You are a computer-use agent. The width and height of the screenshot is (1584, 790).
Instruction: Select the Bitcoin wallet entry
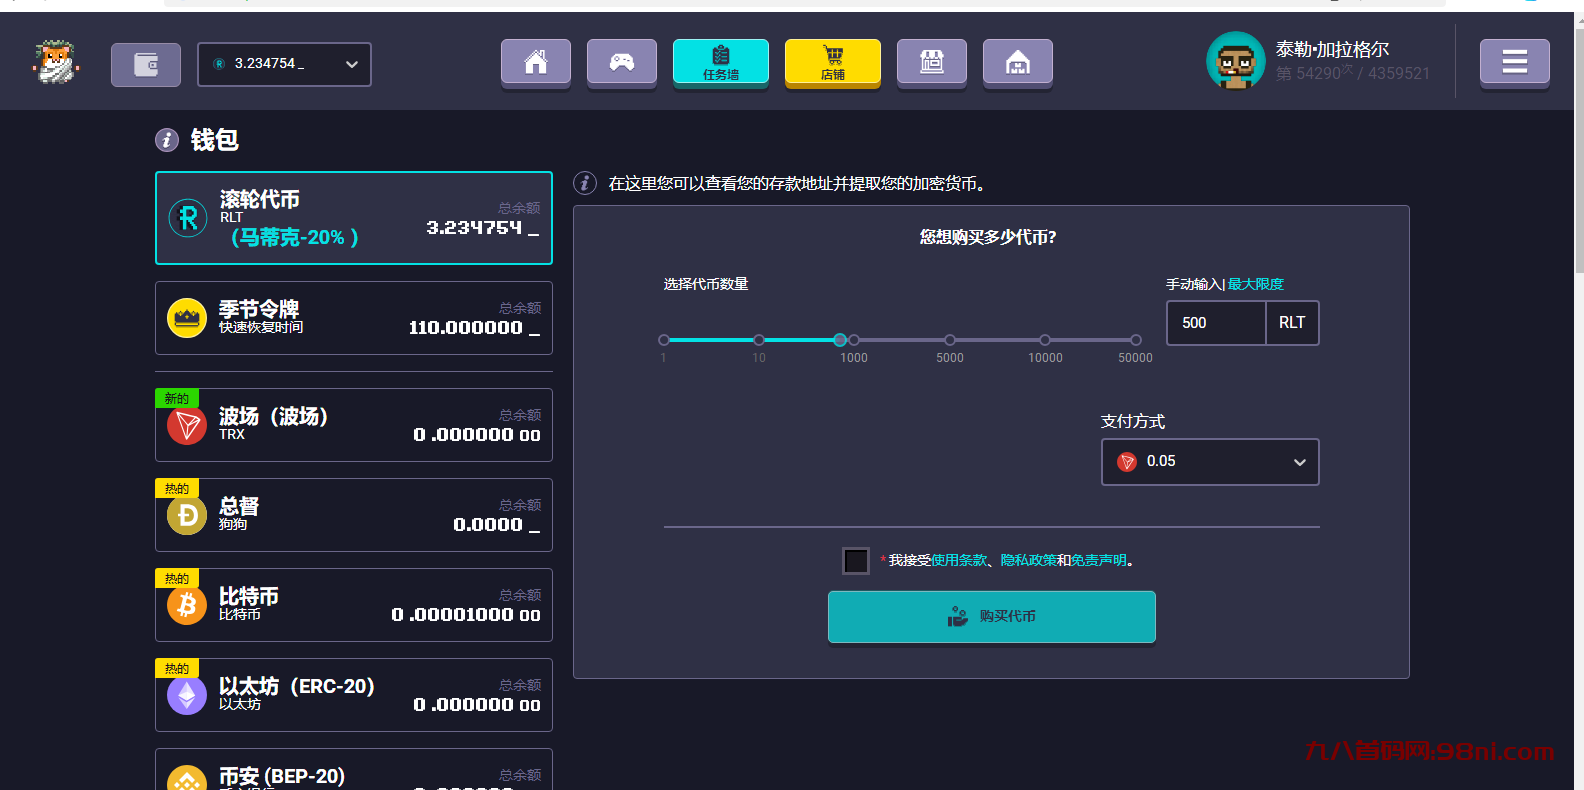[x=354, y=605]
